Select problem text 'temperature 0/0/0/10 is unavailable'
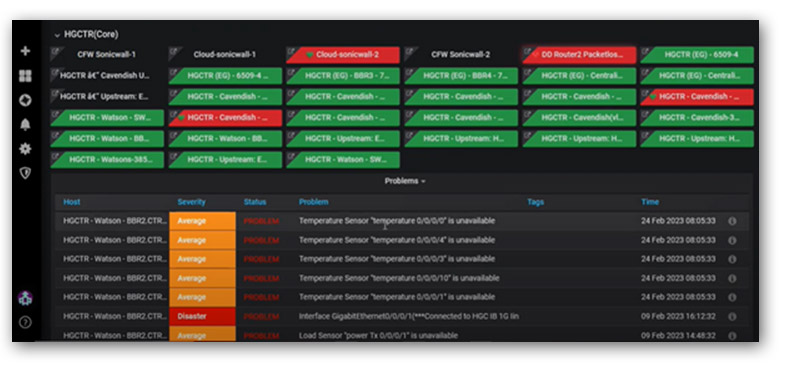Screen dimensions: 790x369 (x=399, y=278)
